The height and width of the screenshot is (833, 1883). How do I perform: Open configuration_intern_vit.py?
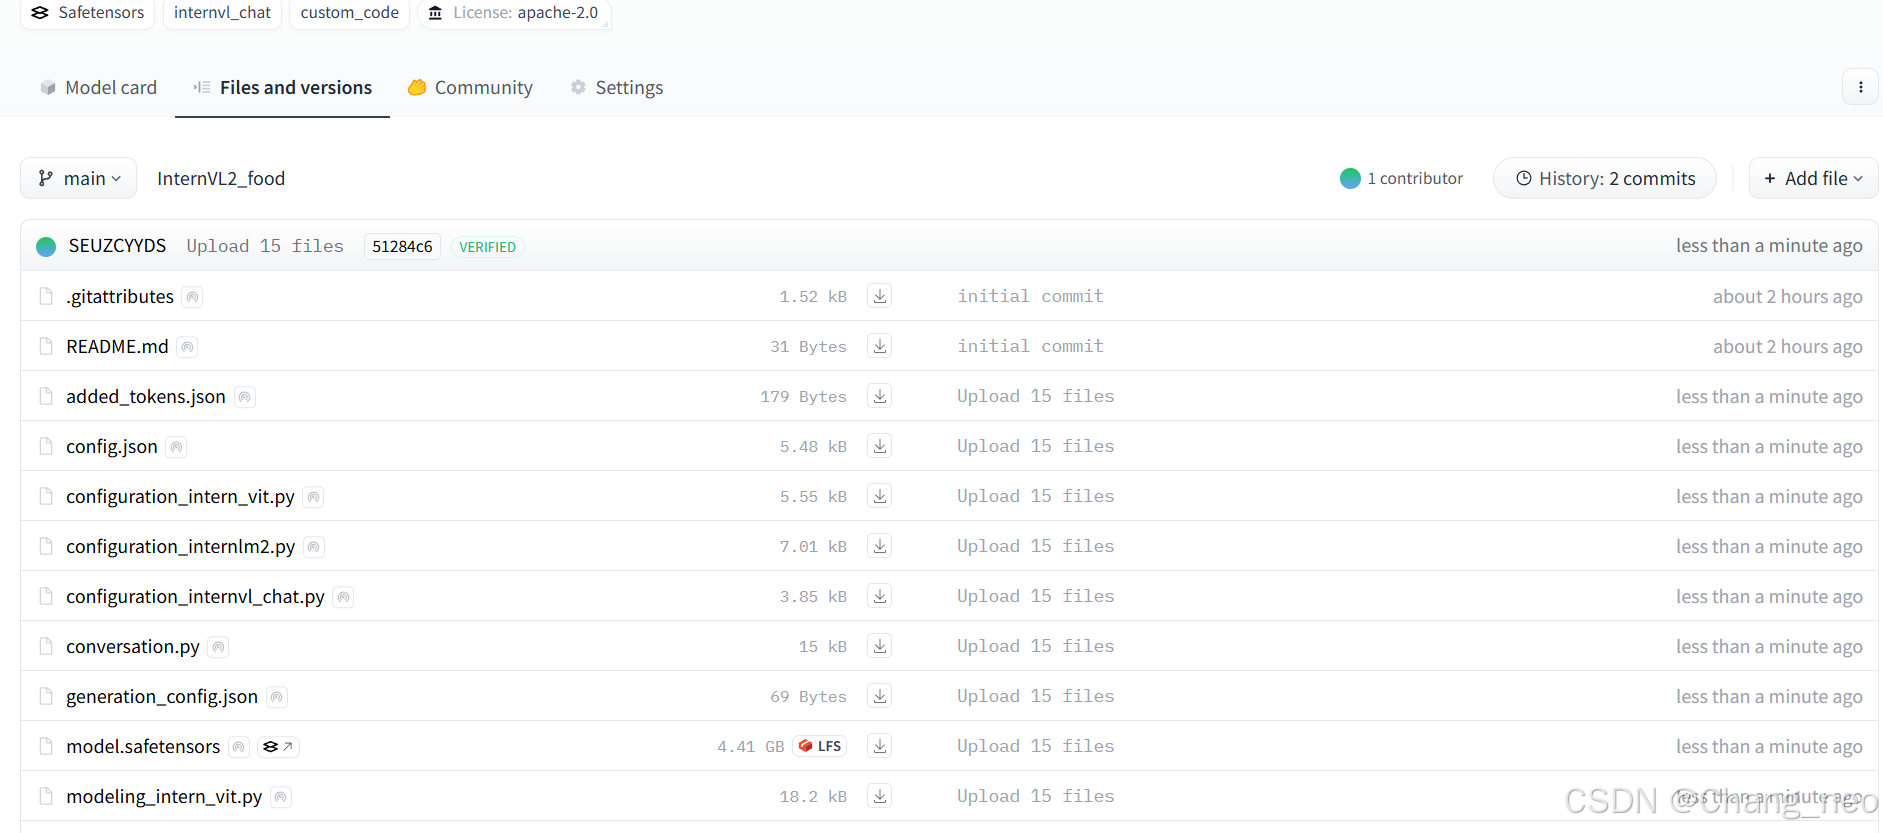pyautogui.click(x=180, y=496)
